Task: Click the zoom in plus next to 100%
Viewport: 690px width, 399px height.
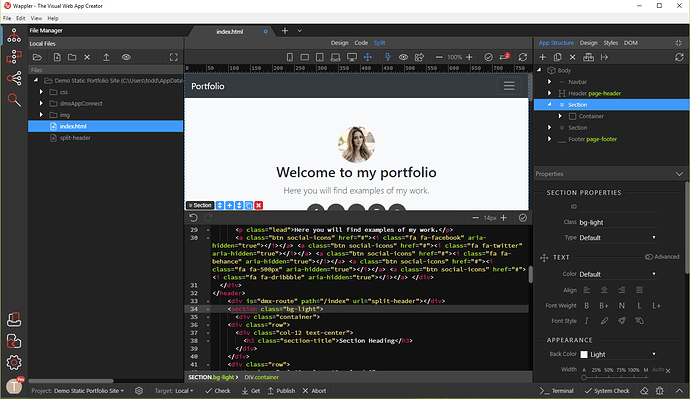Action: tap(469, 57)
